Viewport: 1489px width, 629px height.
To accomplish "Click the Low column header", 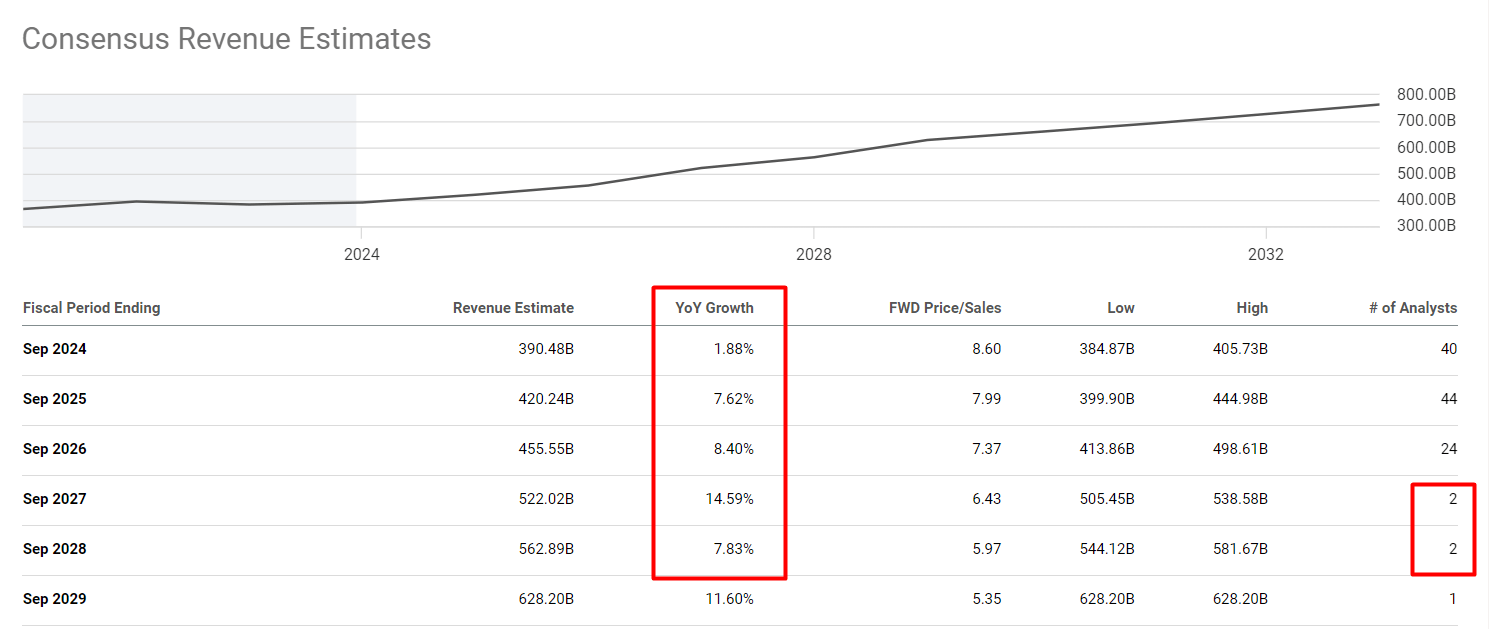I will [x=1120, y=308].
